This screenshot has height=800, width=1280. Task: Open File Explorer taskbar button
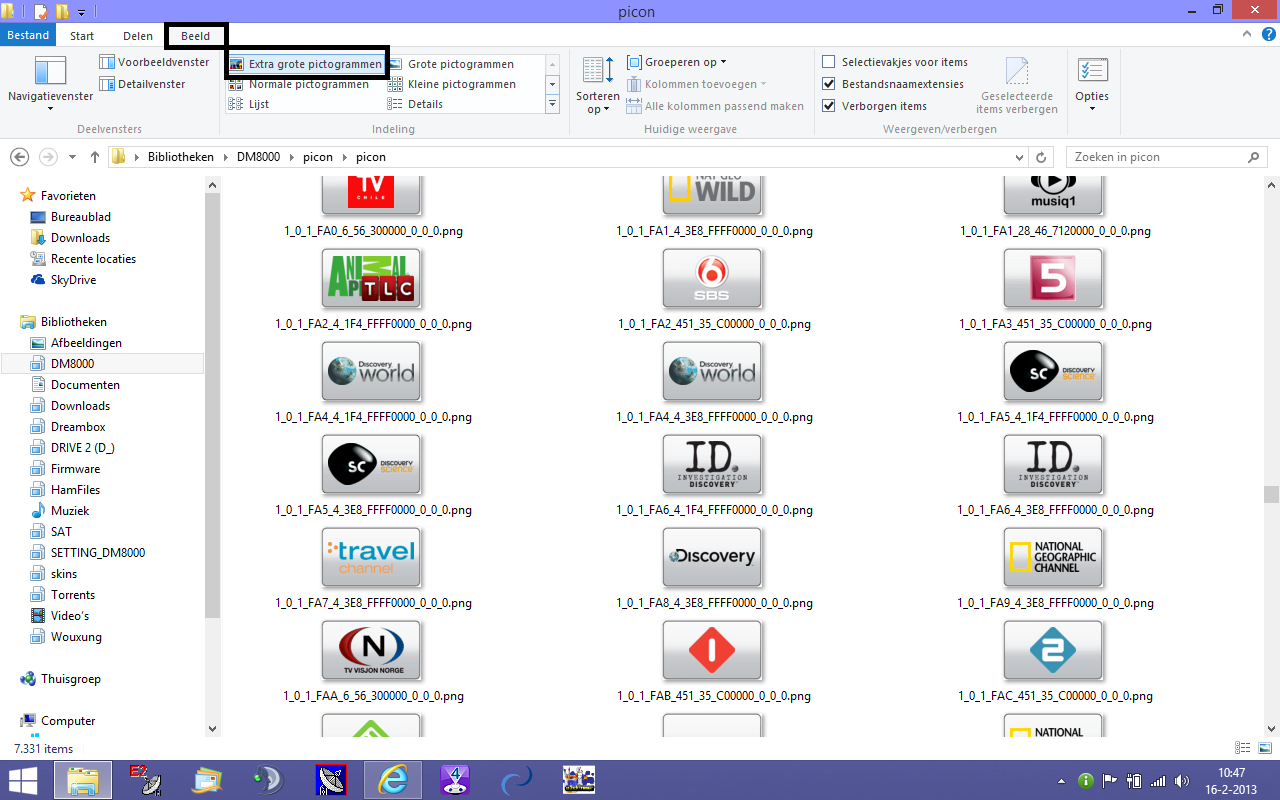(x=82, y=779)
